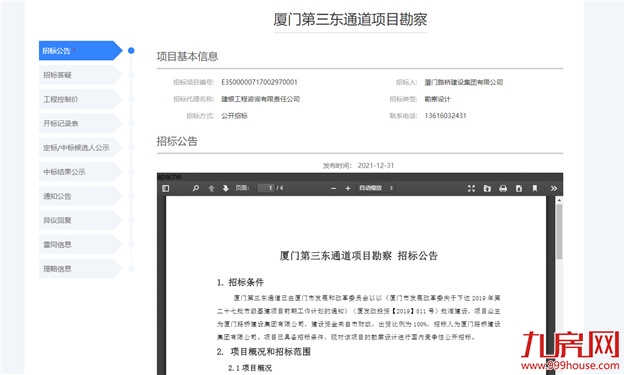The image size is (625, 375).
Task: Click the PDF viewer vertical scrollbar thumb
Action: click(559, 232)
